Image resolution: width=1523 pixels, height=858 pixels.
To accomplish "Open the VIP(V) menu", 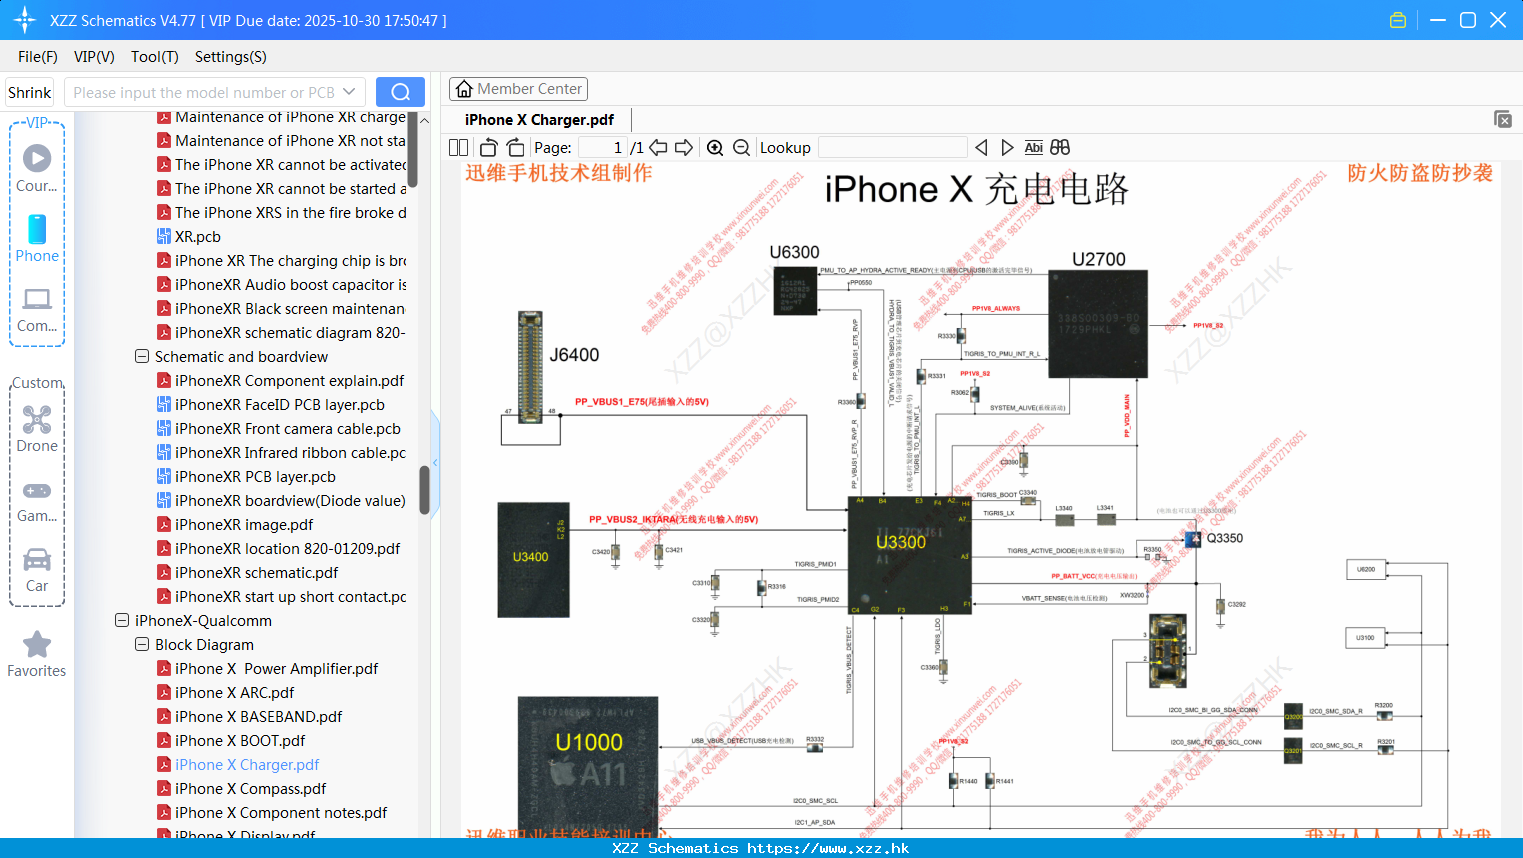I will [94, 57].
